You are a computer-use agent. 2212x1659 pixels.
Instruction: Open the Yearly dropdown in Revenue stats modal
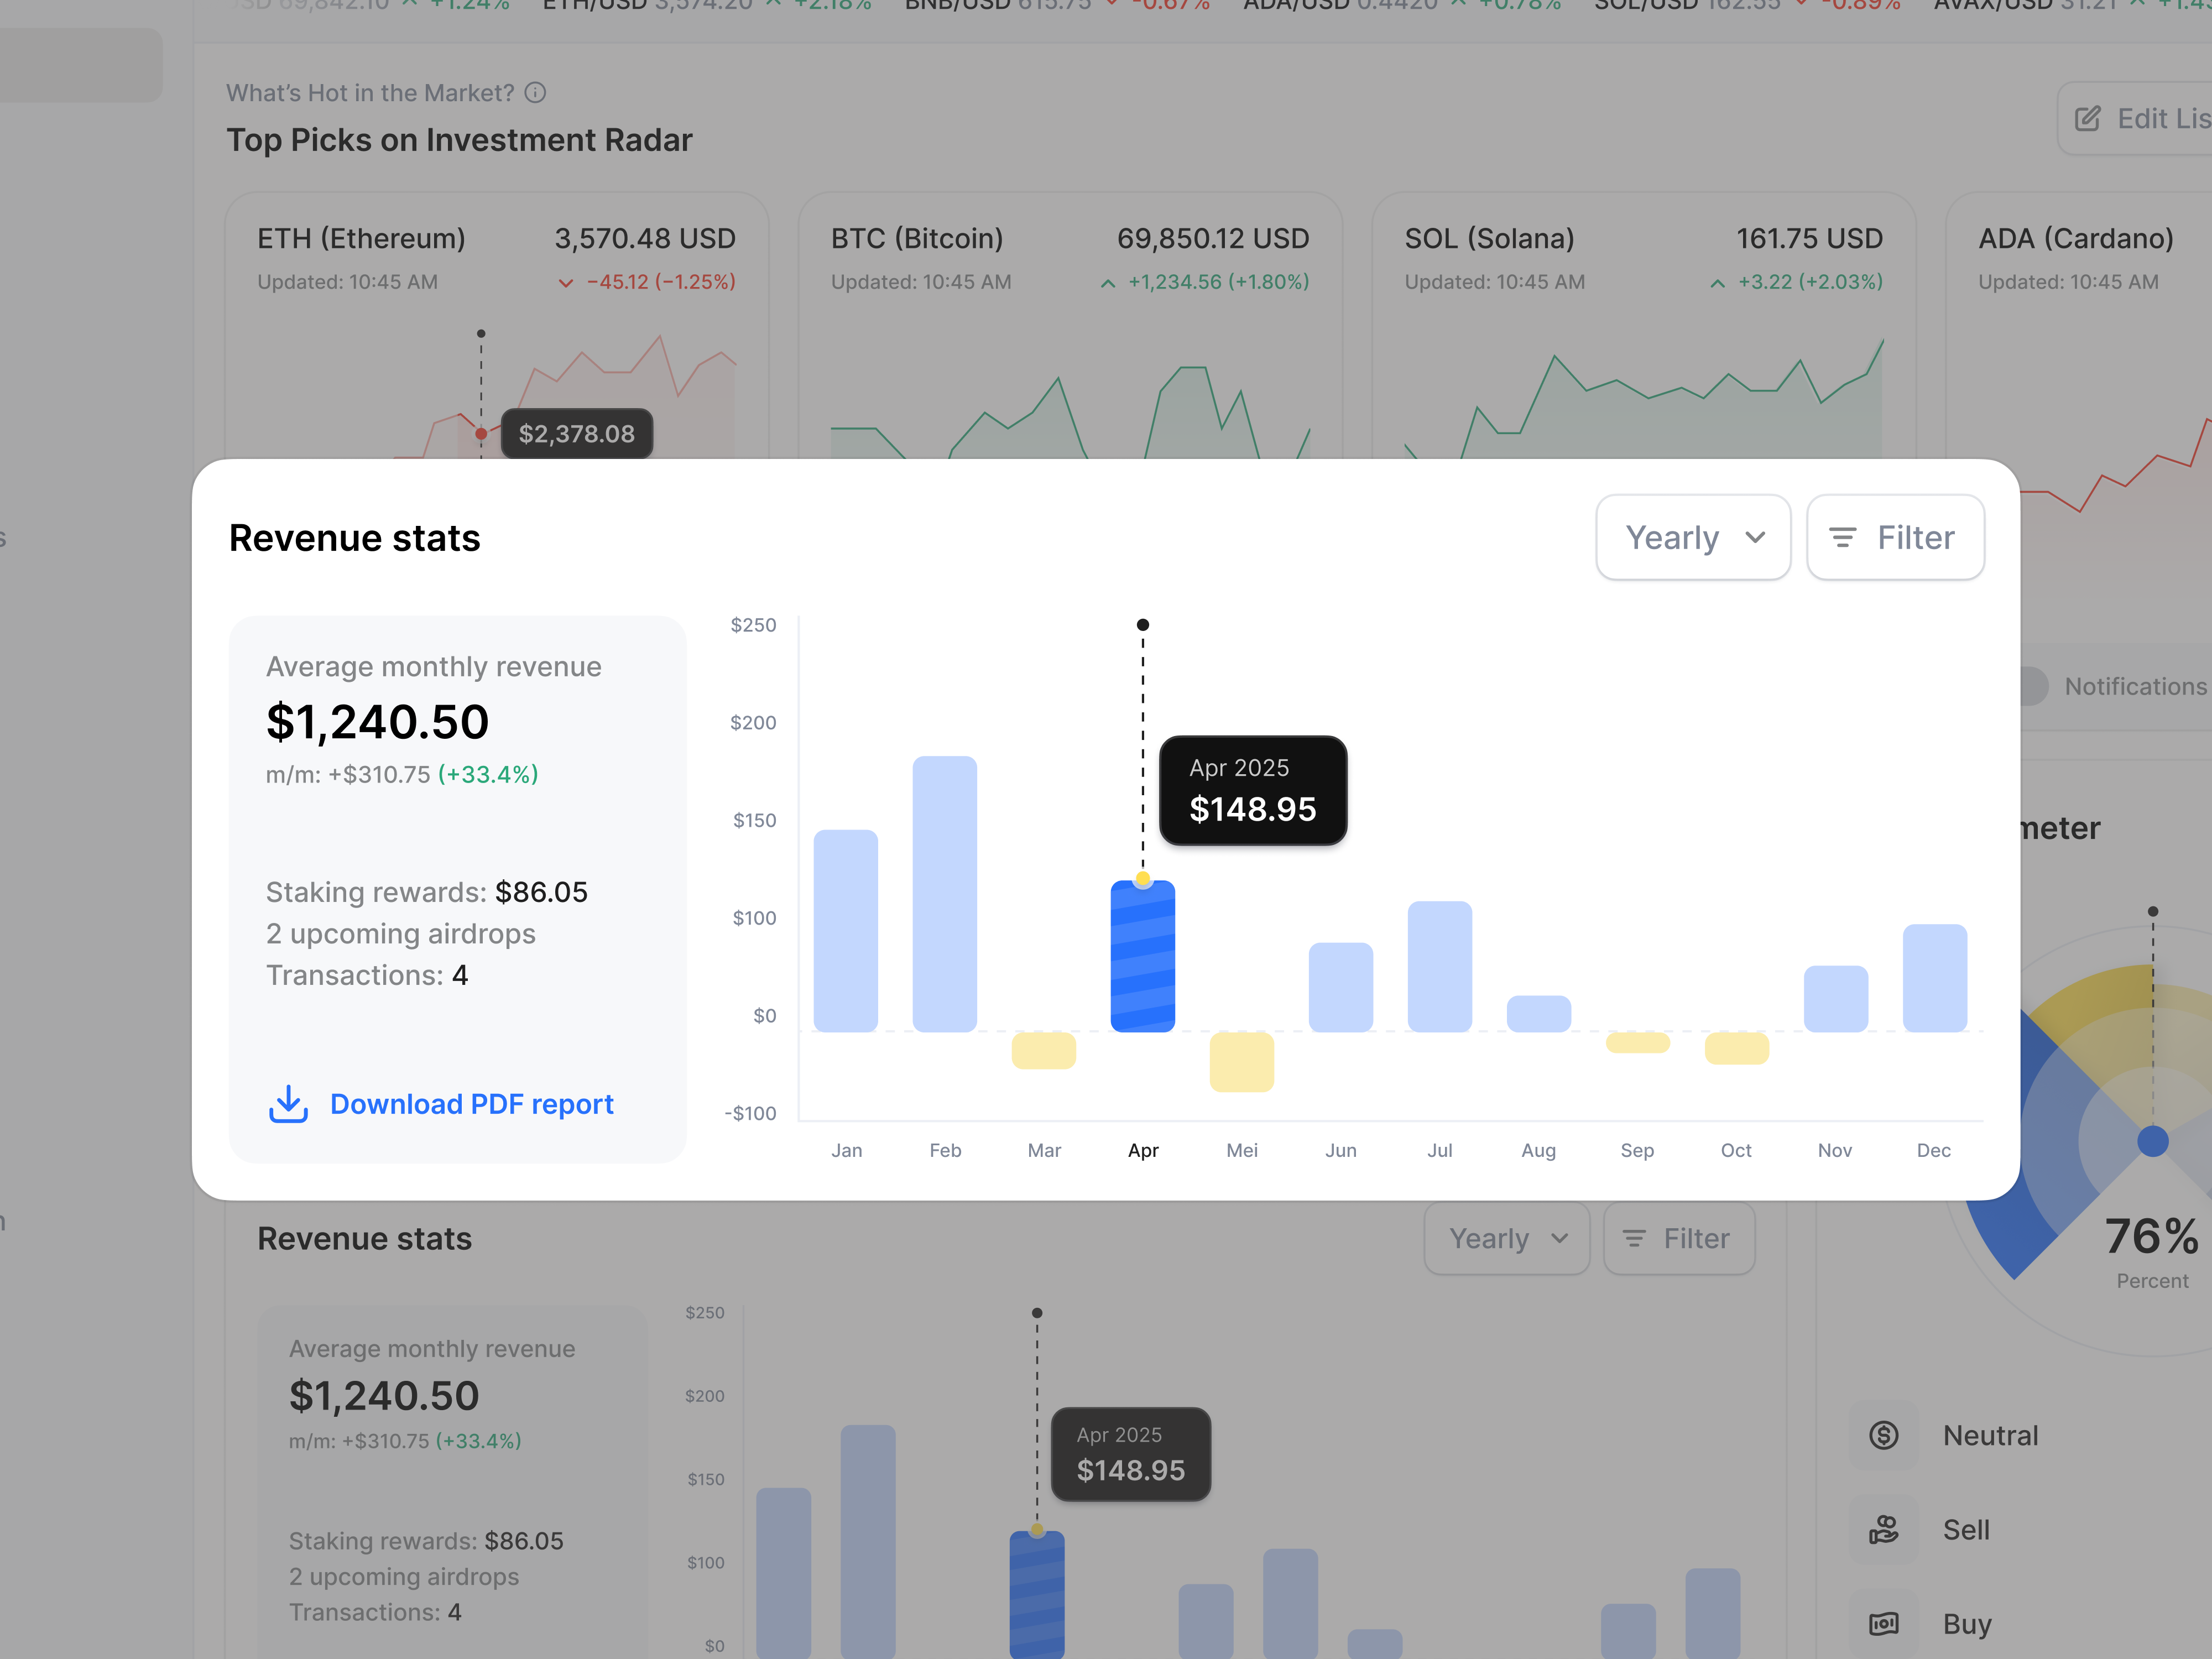click(1693, 537)
